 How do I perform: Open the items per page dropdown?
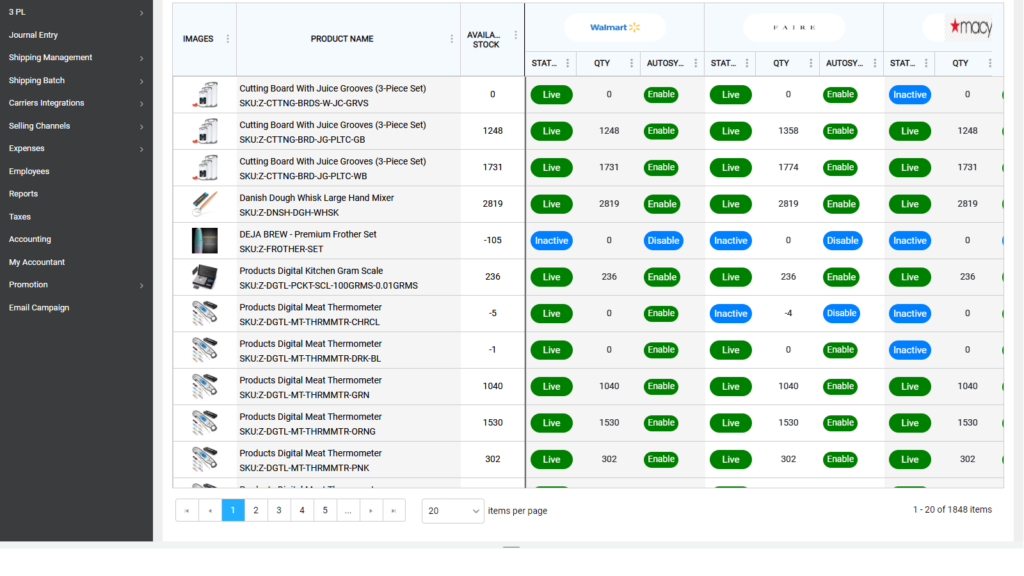(453, 511)
